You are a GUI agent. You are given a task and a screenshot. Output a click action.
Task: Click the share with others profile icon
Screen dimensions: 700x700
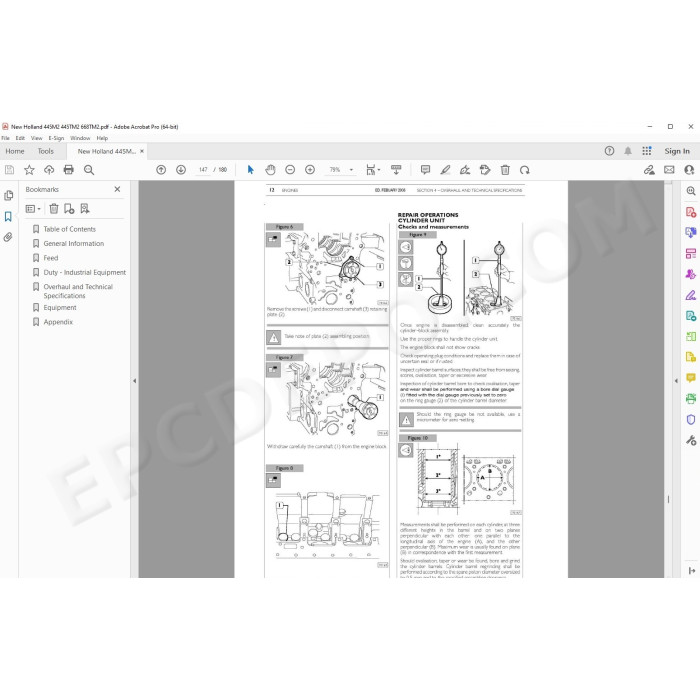click(689, 170)
